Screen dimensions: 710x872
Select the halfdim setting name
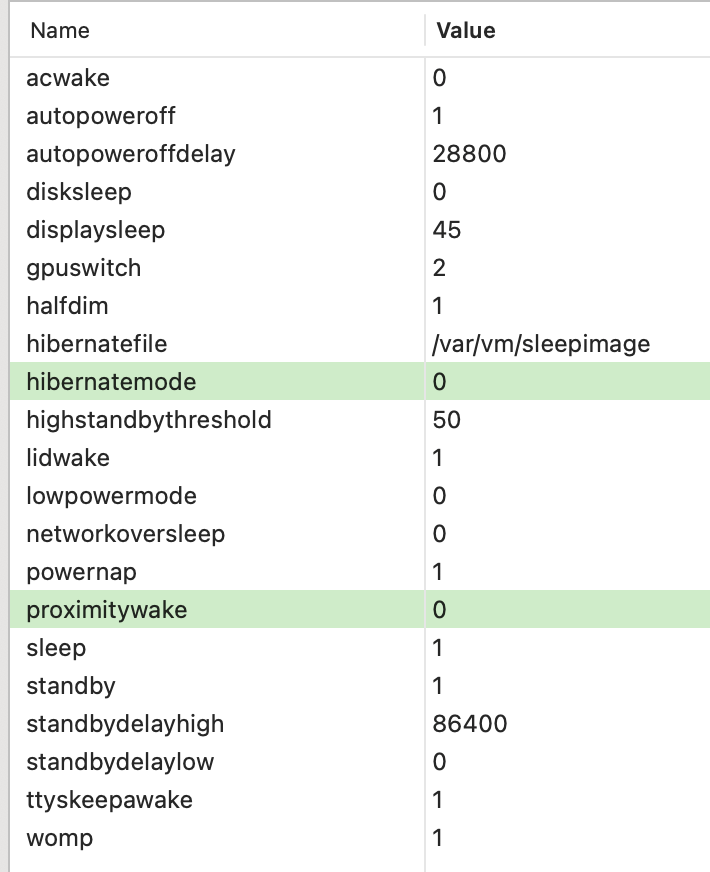pos(67,306)
